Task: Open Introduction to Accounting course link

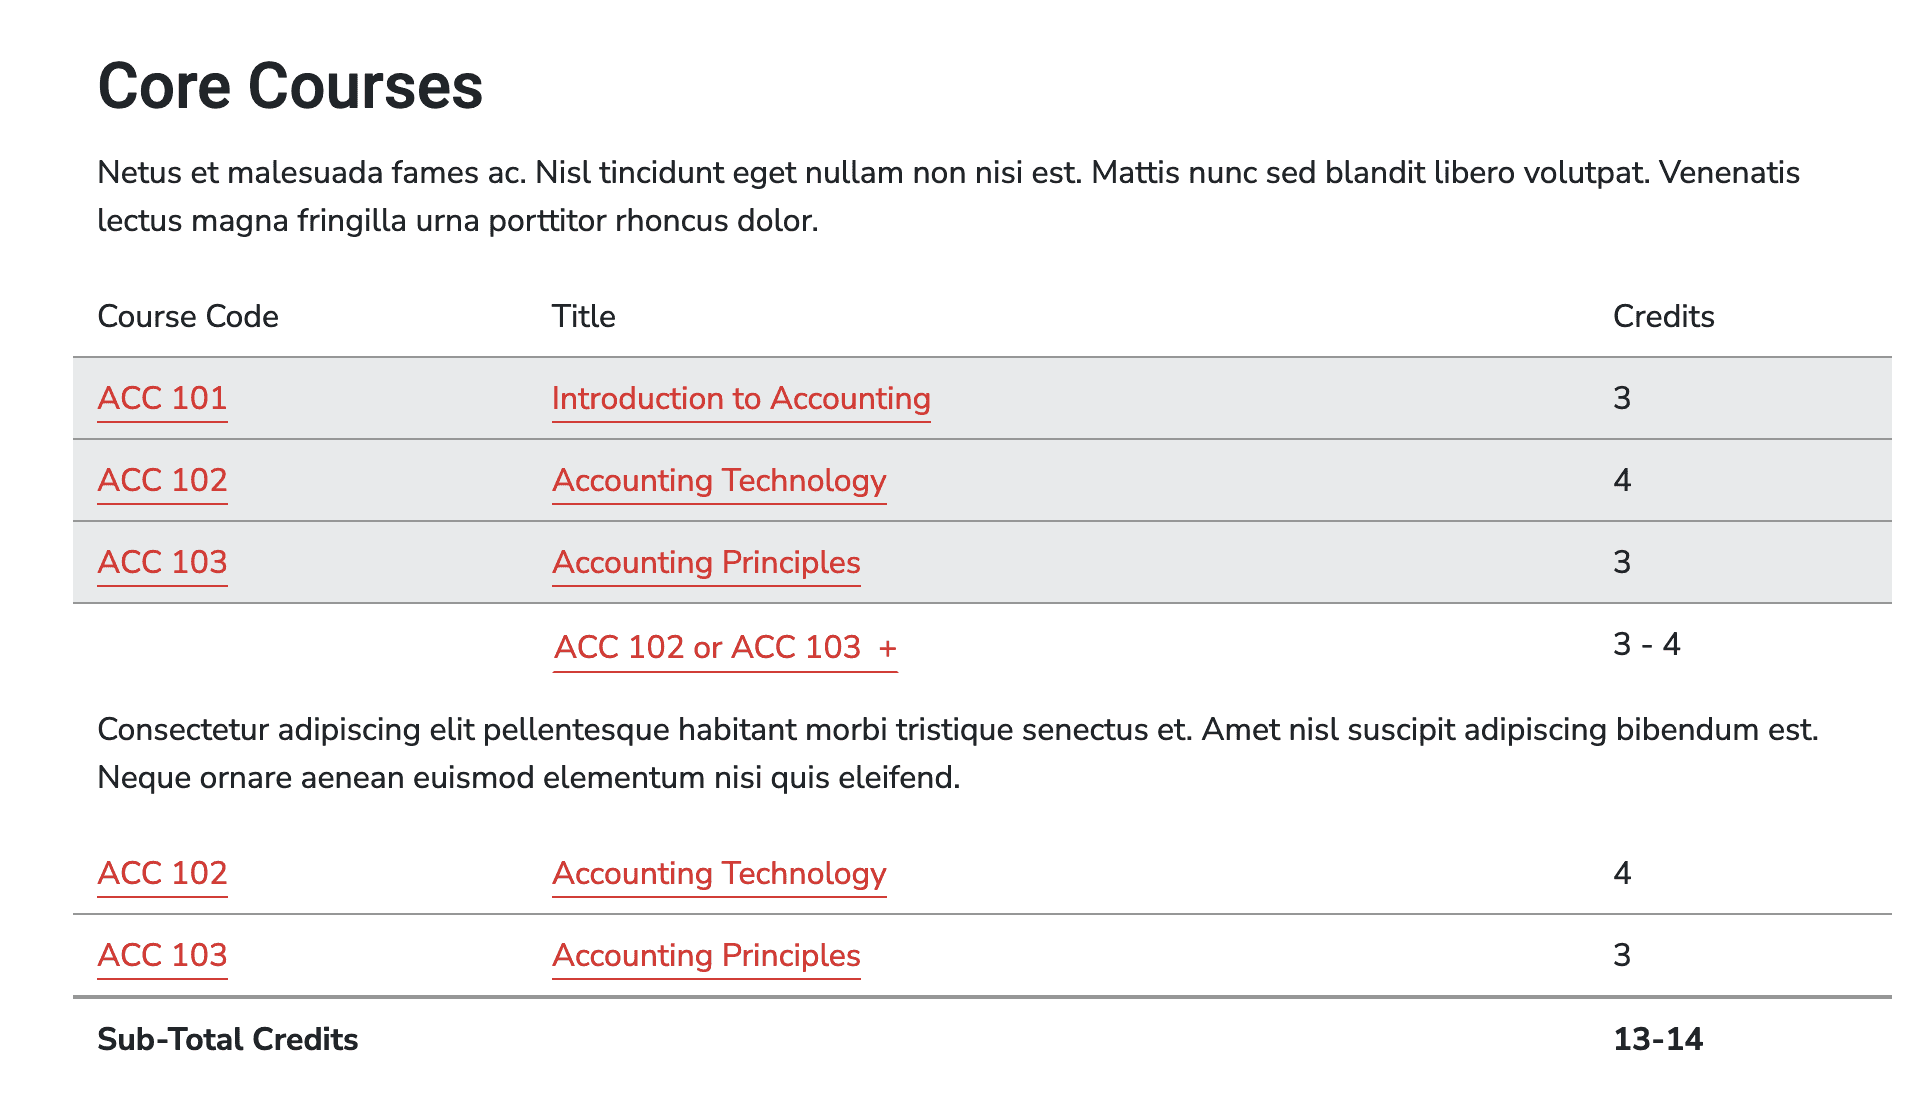Action: (741, 399)
